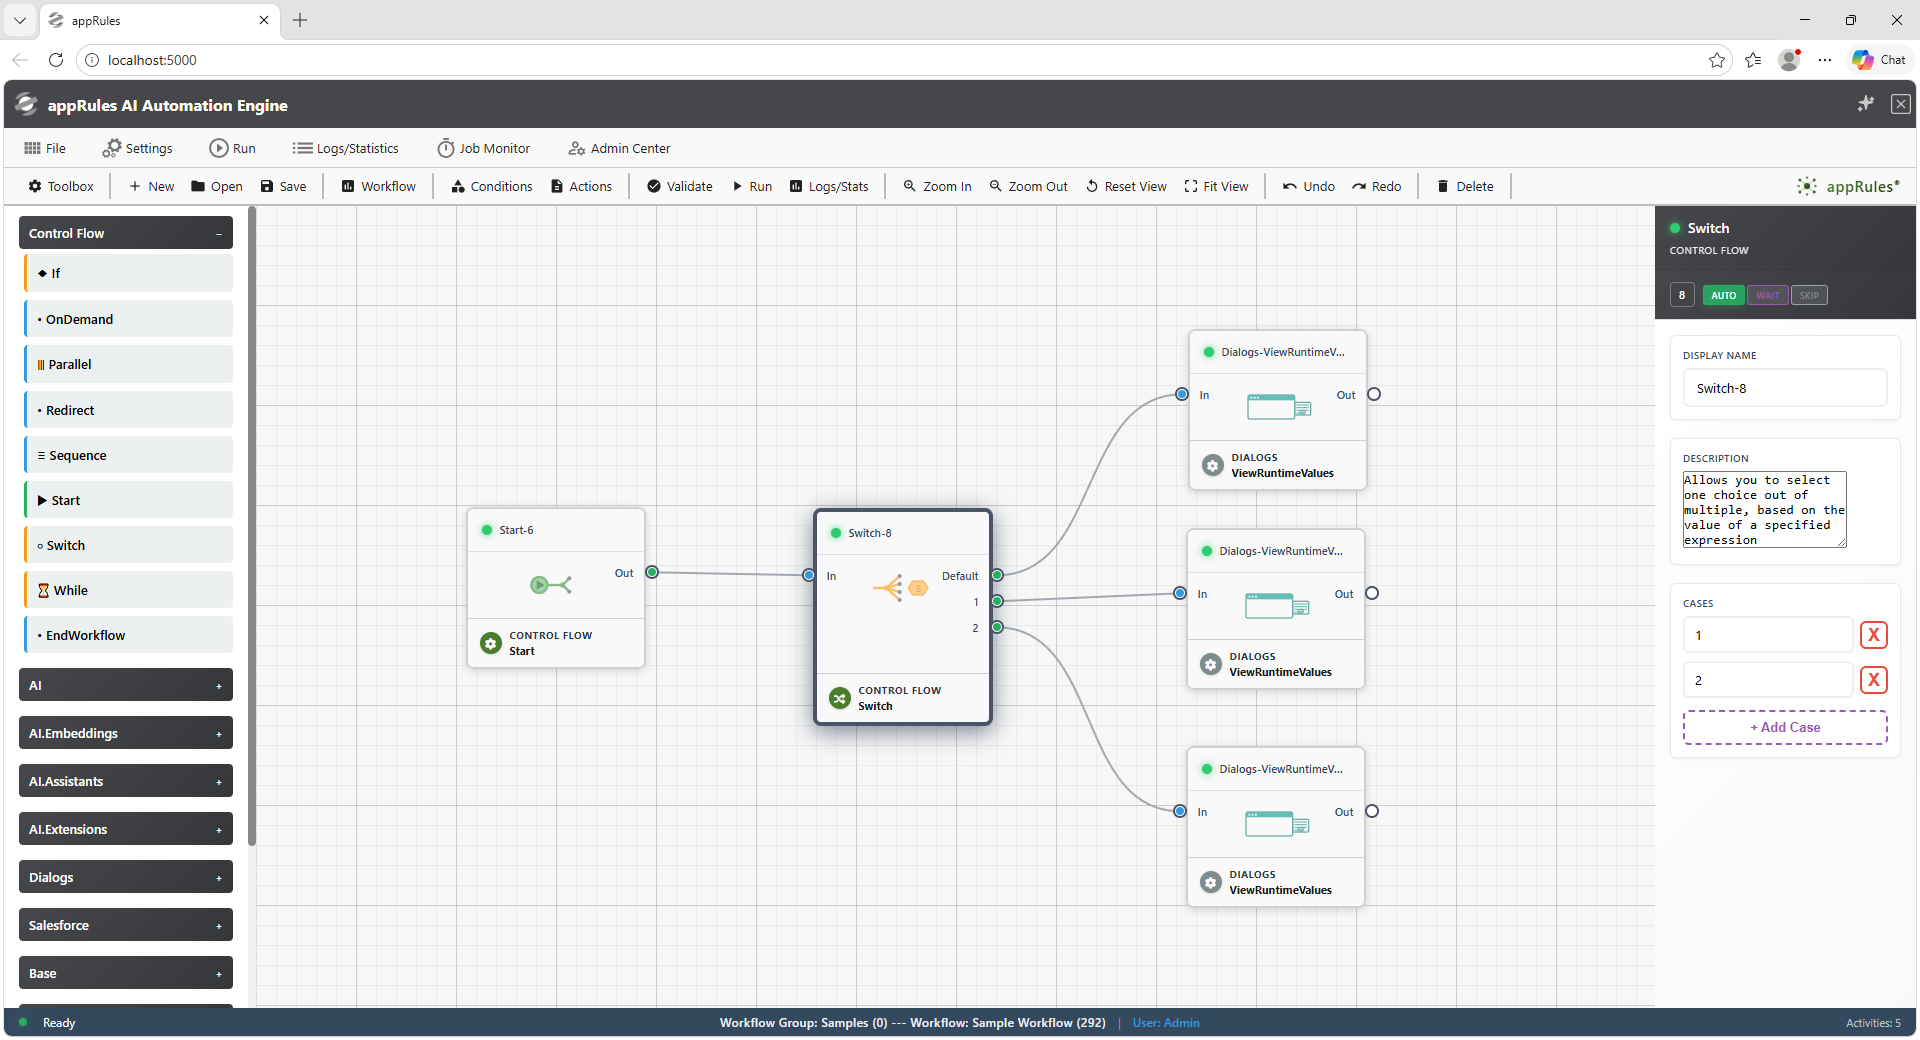
Task: Select the If control flow item
Action: (128, 273)
